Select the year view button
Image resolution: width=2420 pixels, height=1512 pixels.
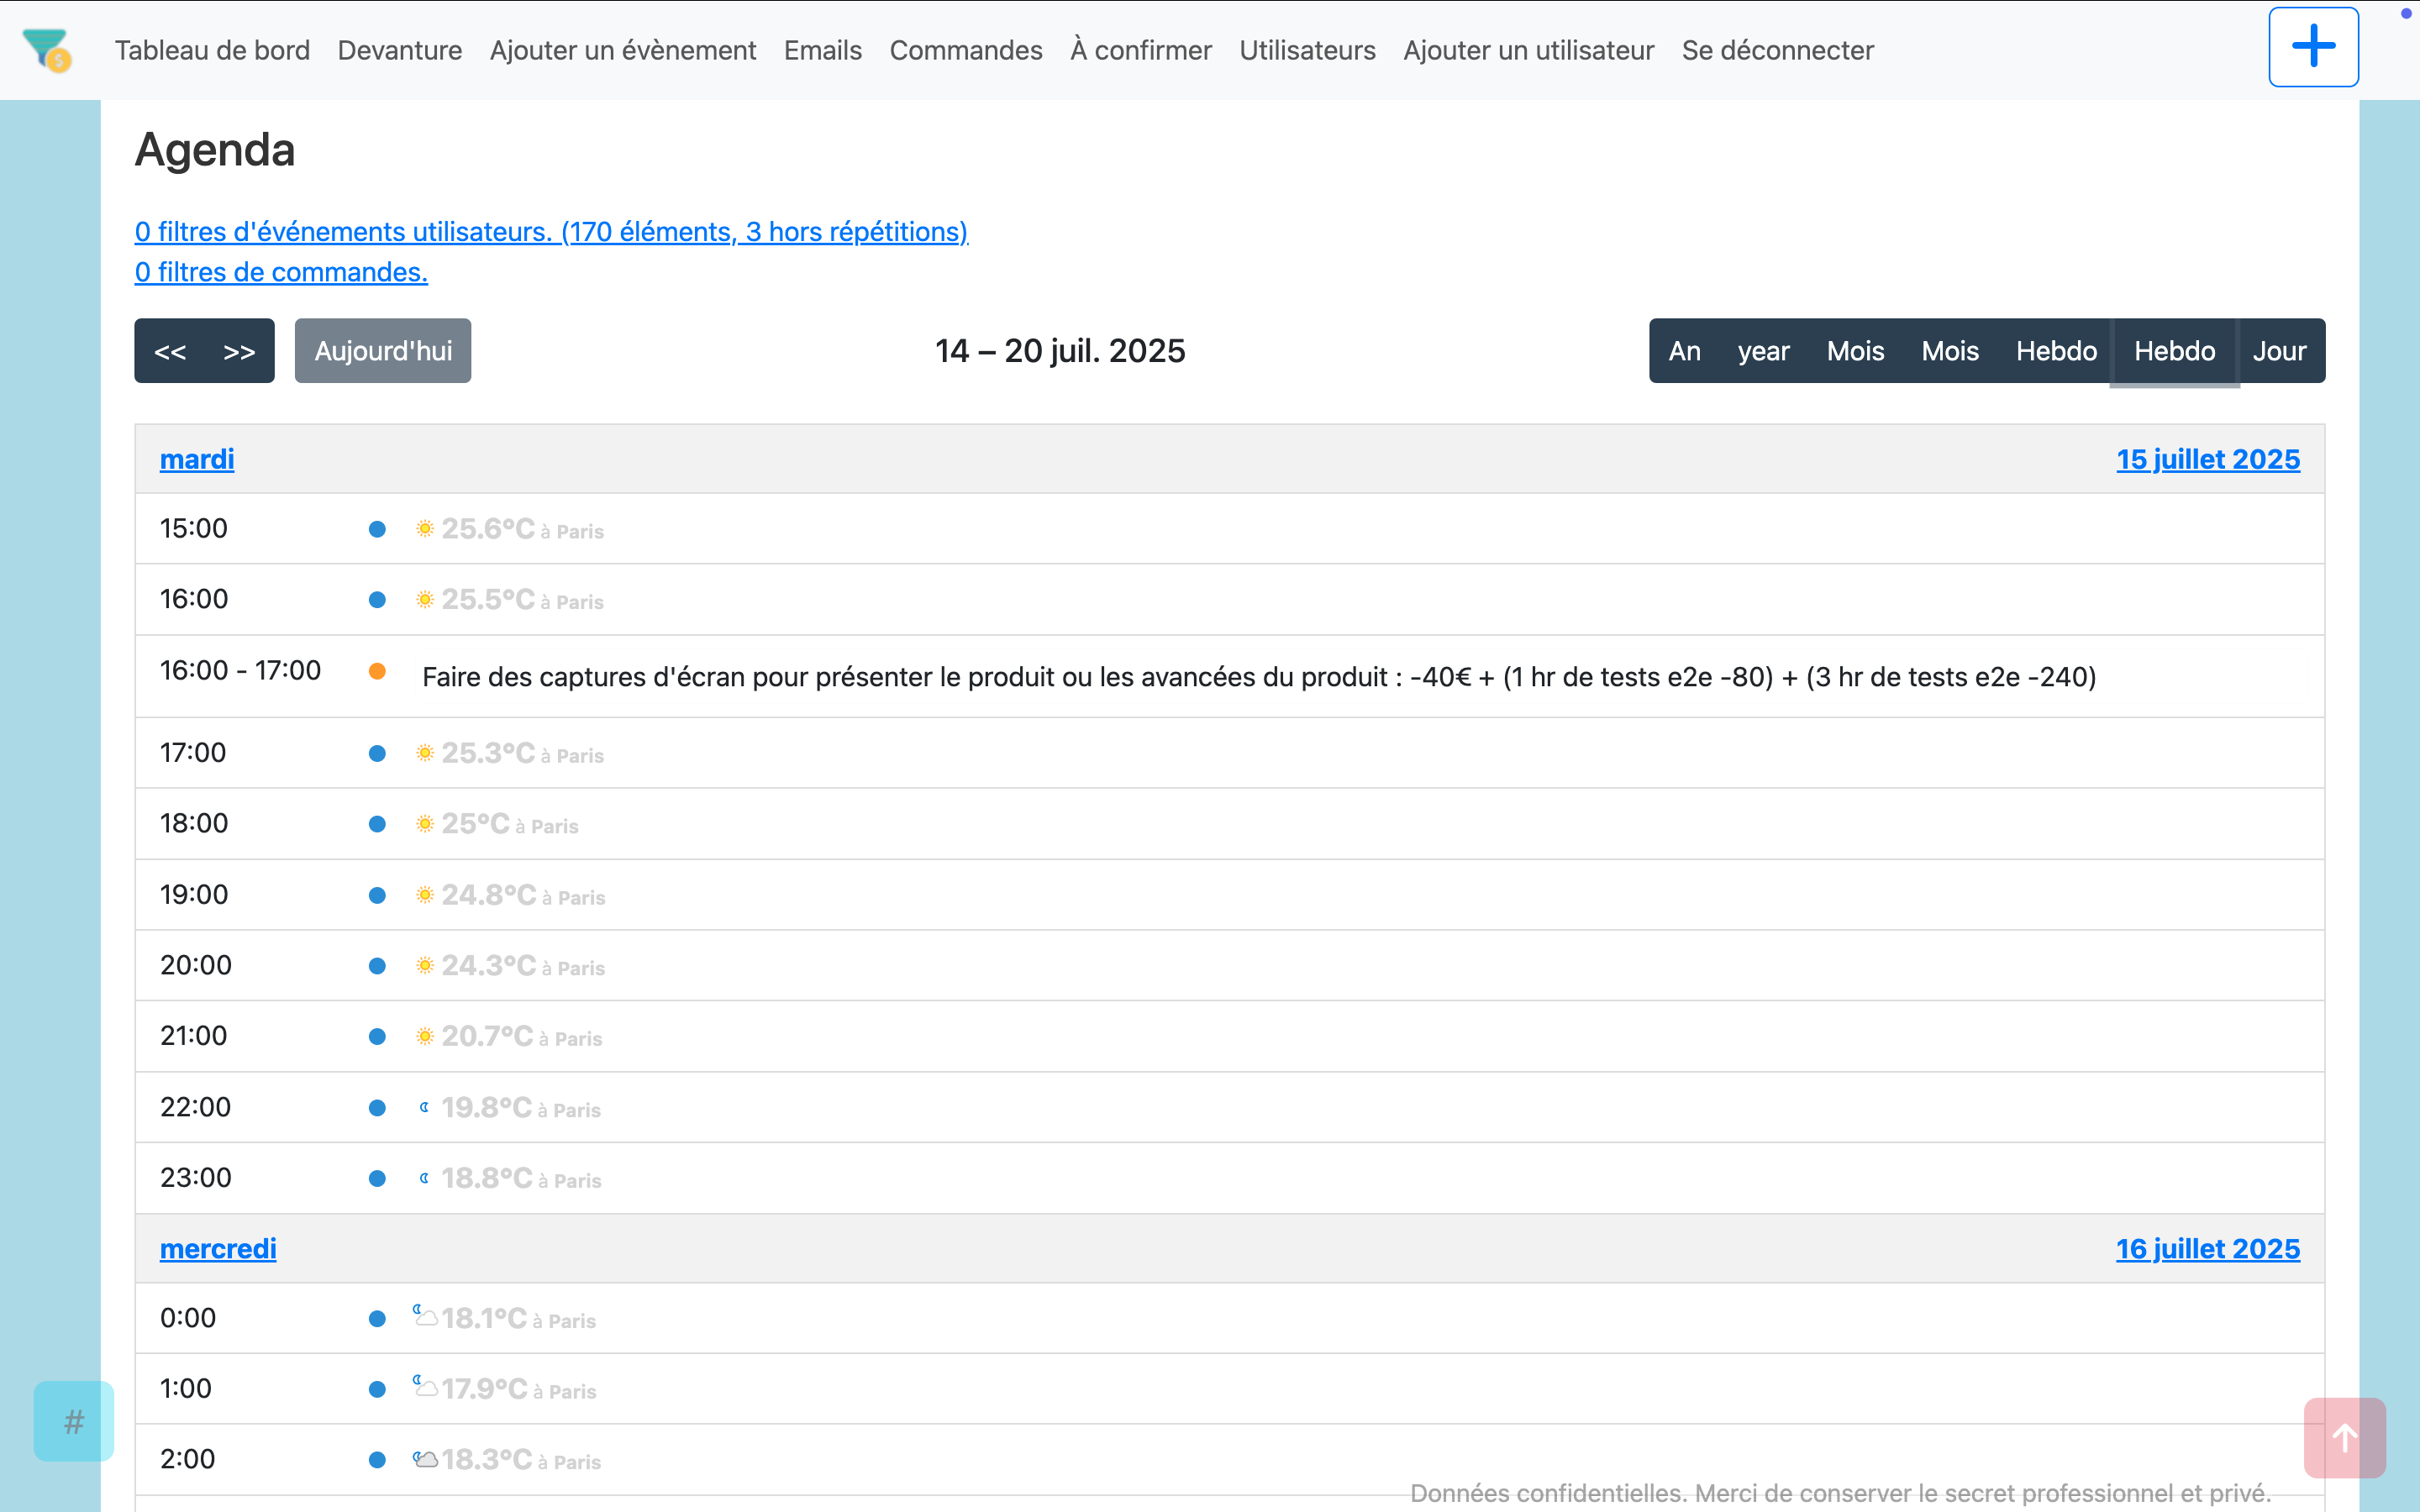(x=1762, y=351)
